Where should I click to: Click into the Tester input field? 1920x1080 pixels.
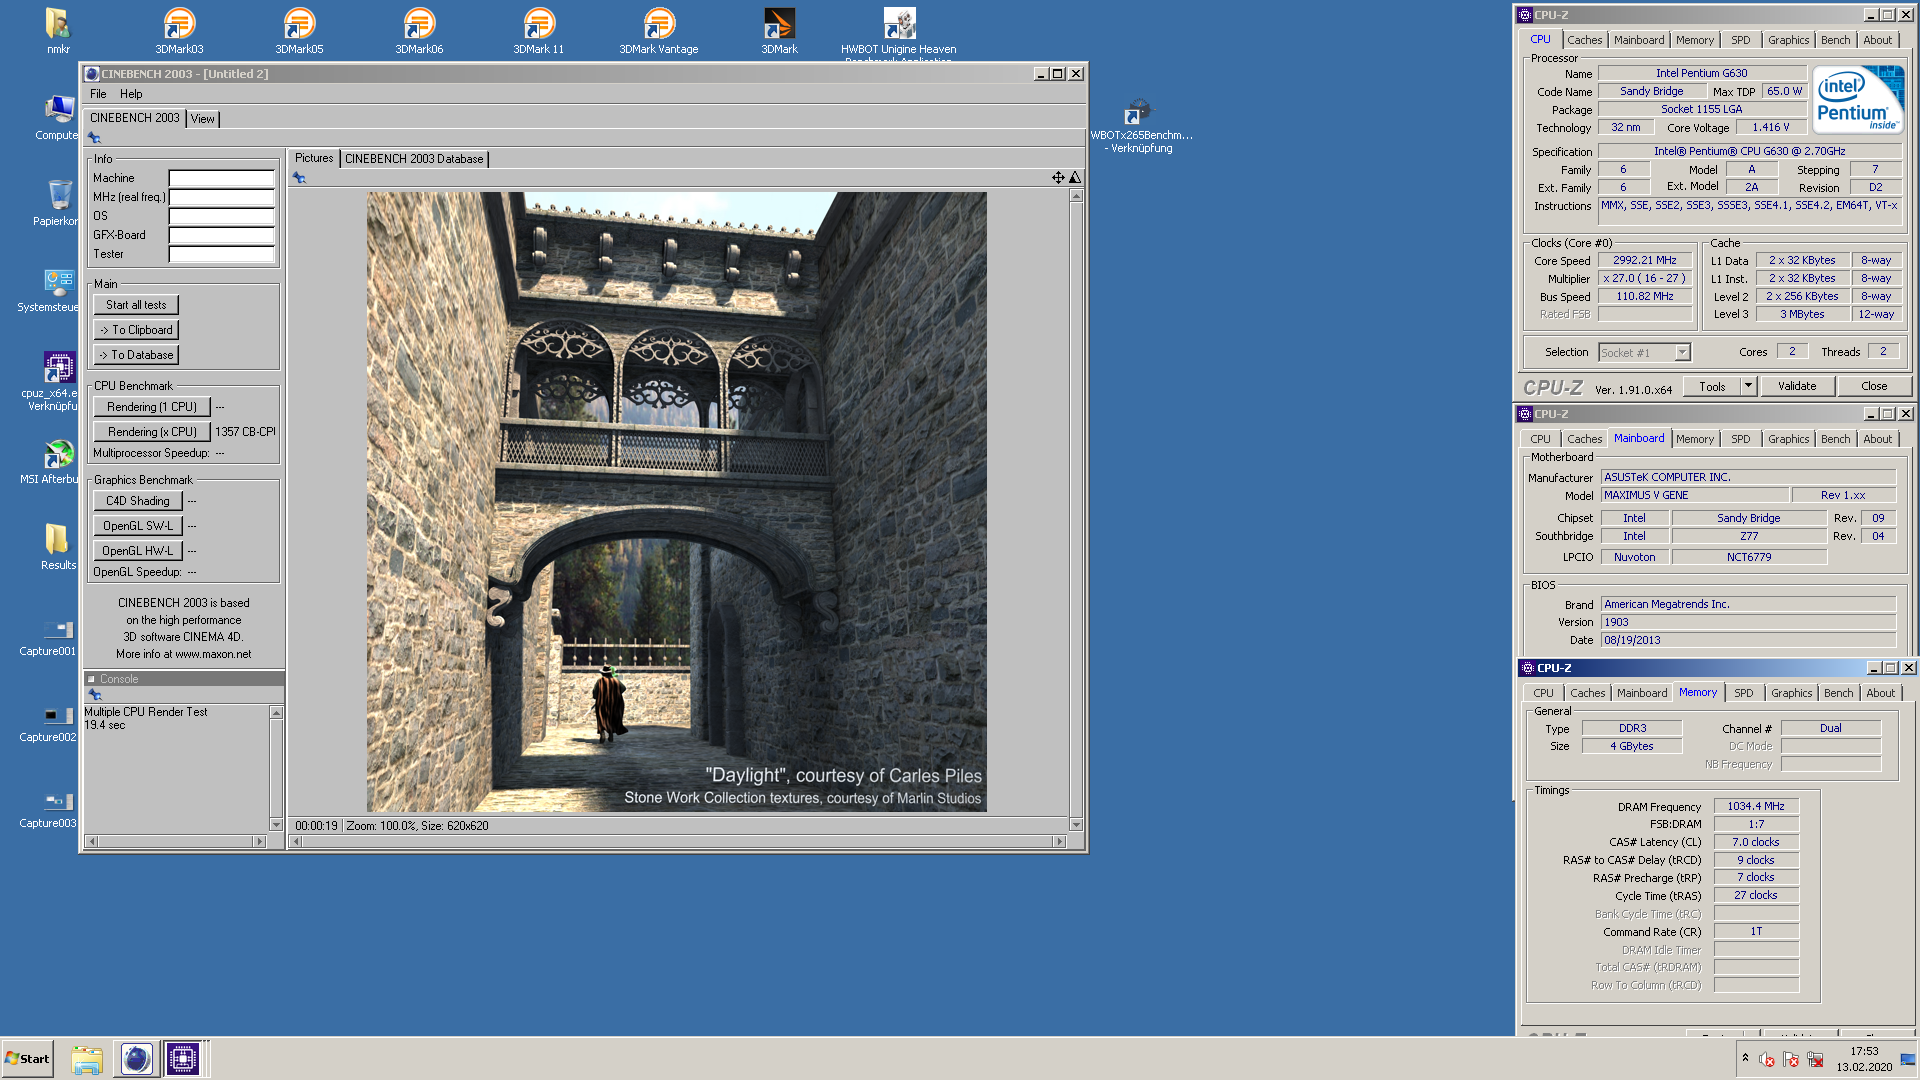point(221,254)
